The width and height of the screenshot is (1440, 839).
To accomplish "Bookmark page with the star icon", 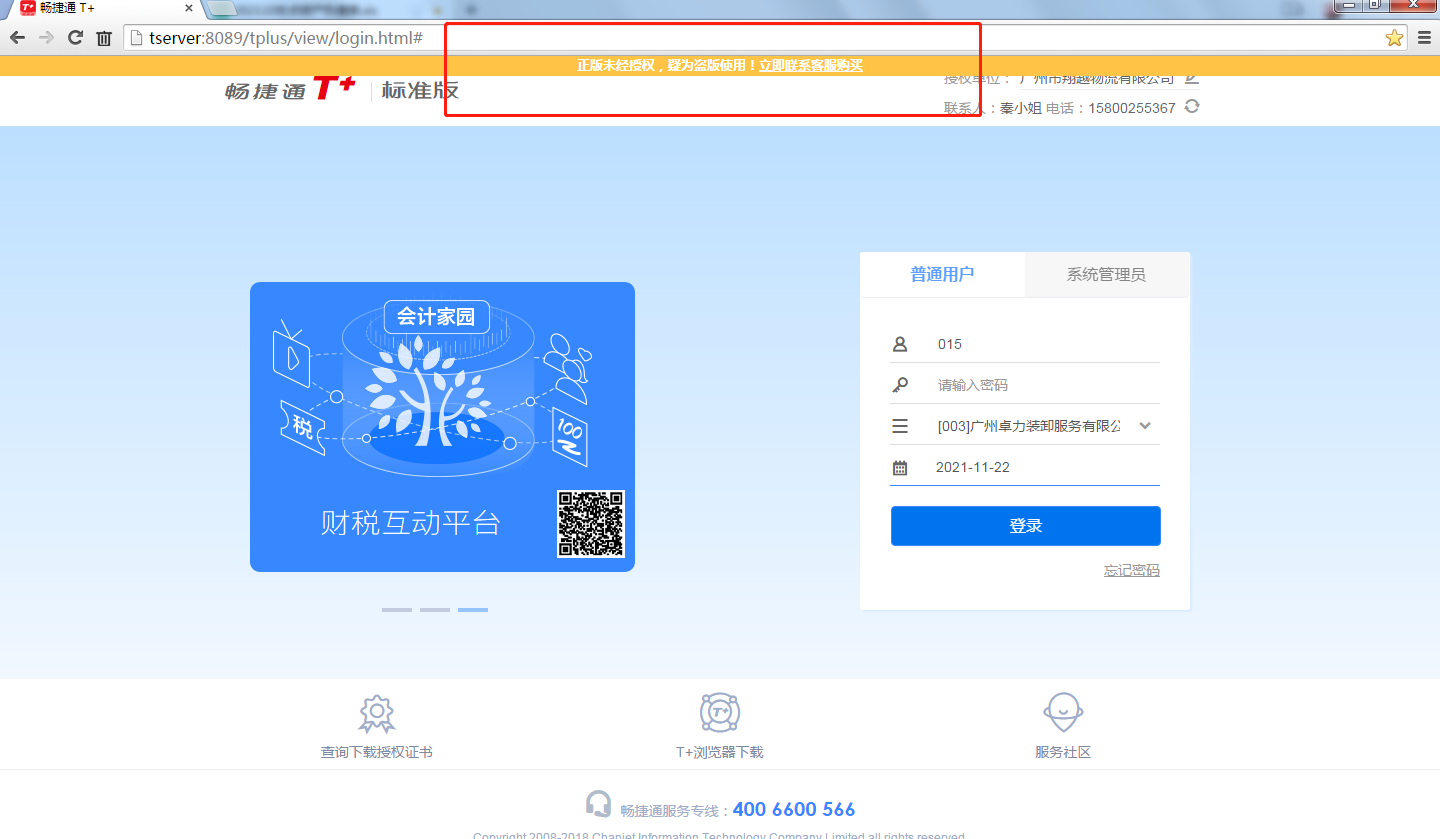I will coord(1394,38).
